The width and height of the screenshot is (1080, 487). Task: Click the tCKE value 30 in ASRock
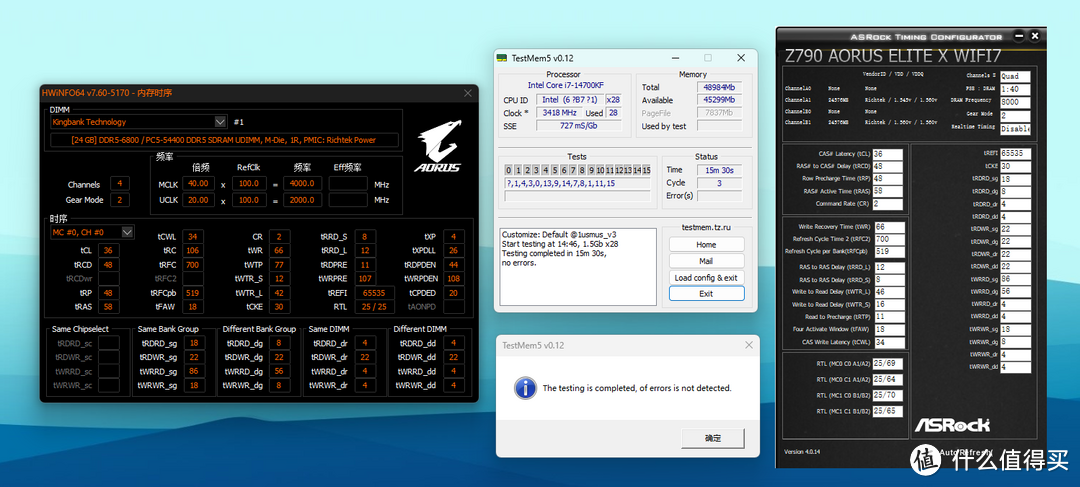coord(1015,166)
